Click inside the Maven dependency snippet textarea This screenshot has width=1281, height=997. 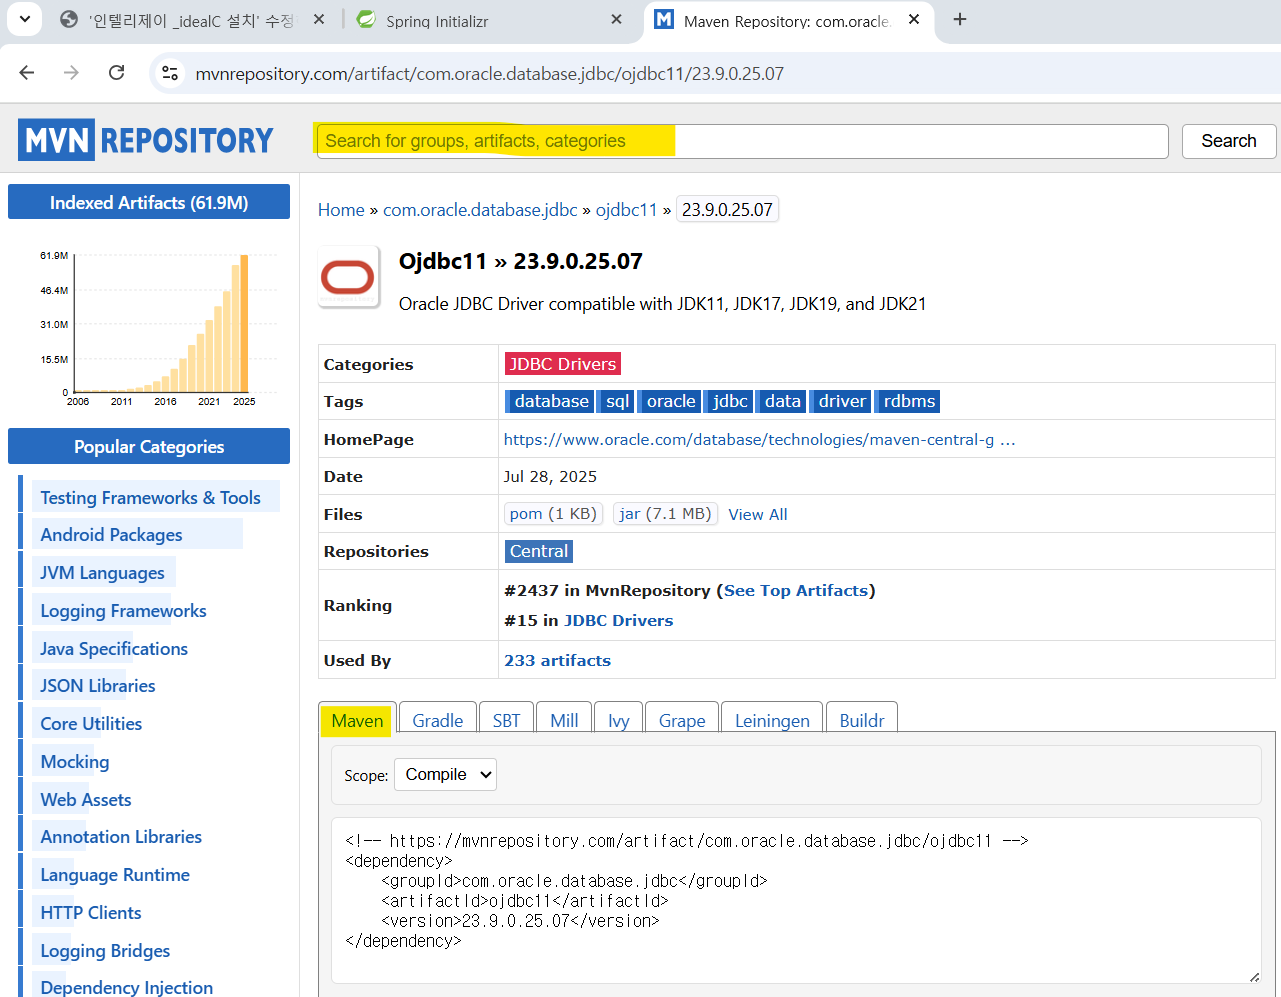coord(796,900)
